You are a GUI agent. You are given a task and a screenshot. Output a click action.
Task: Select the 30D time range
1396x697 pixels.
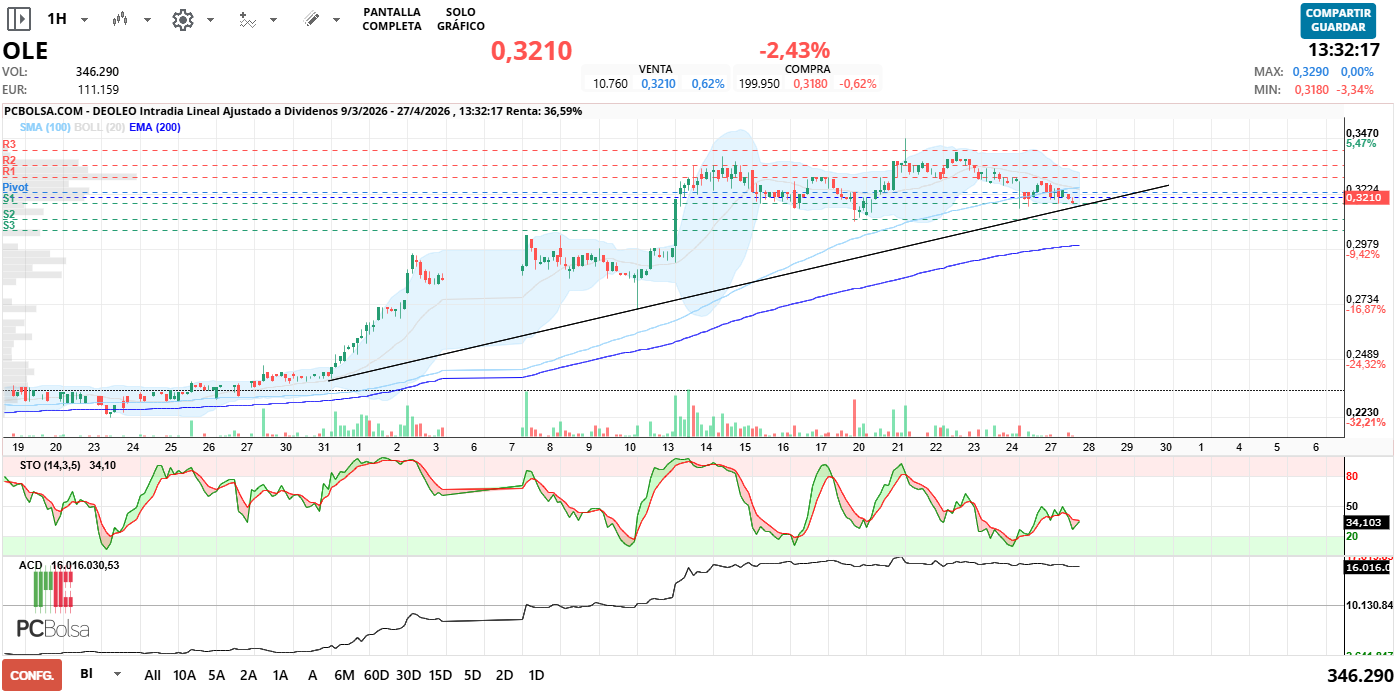(x=408, y=675)
